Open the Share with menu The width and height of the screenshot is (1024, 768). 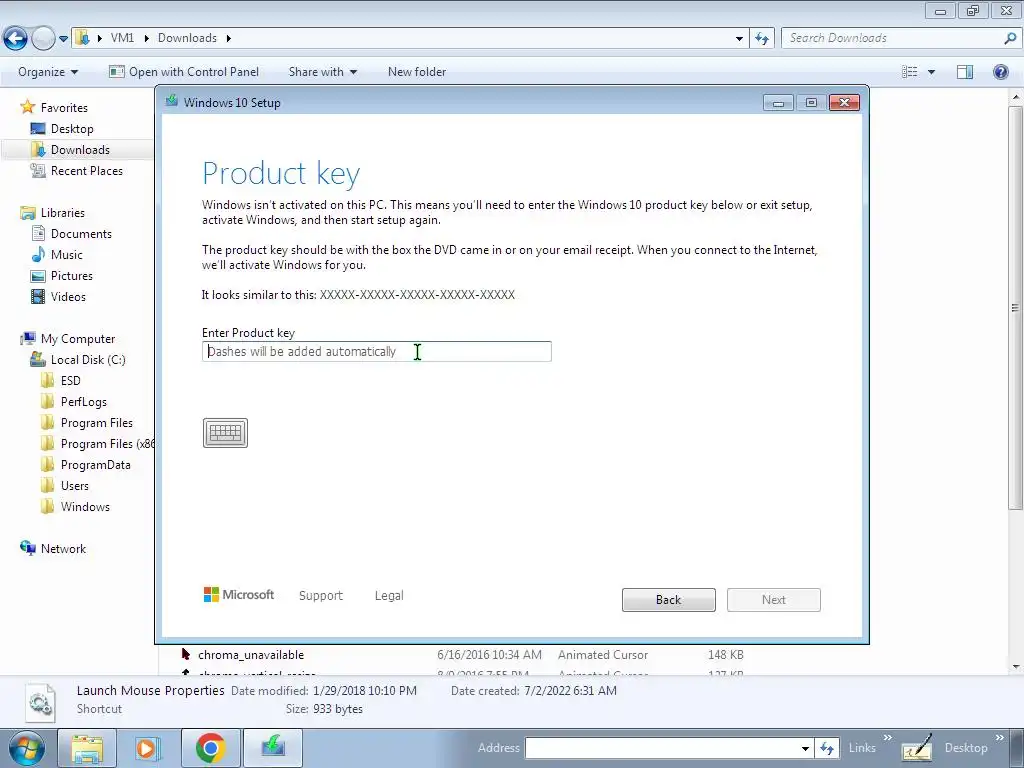323,72
